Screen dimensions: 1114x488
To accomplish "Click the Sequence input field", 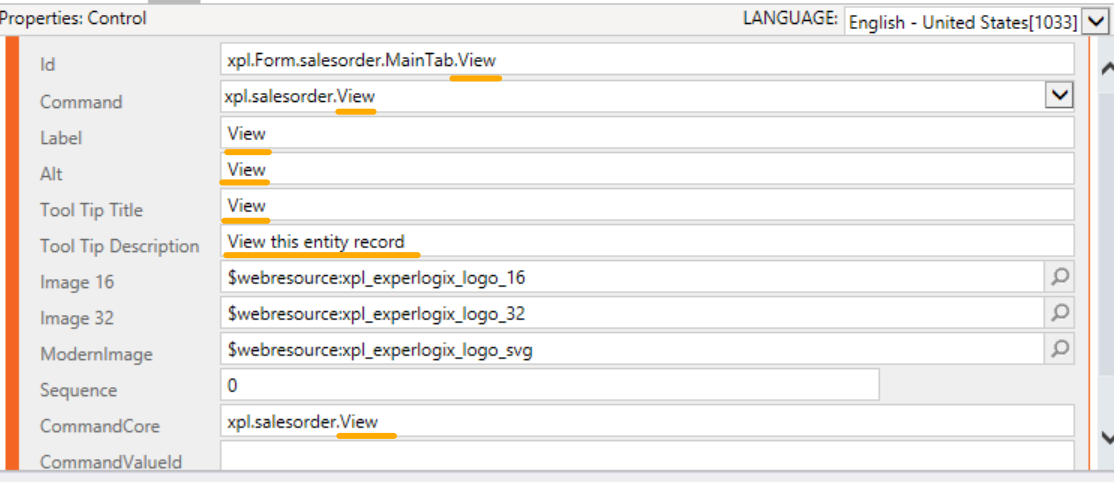I will [550, 384].
